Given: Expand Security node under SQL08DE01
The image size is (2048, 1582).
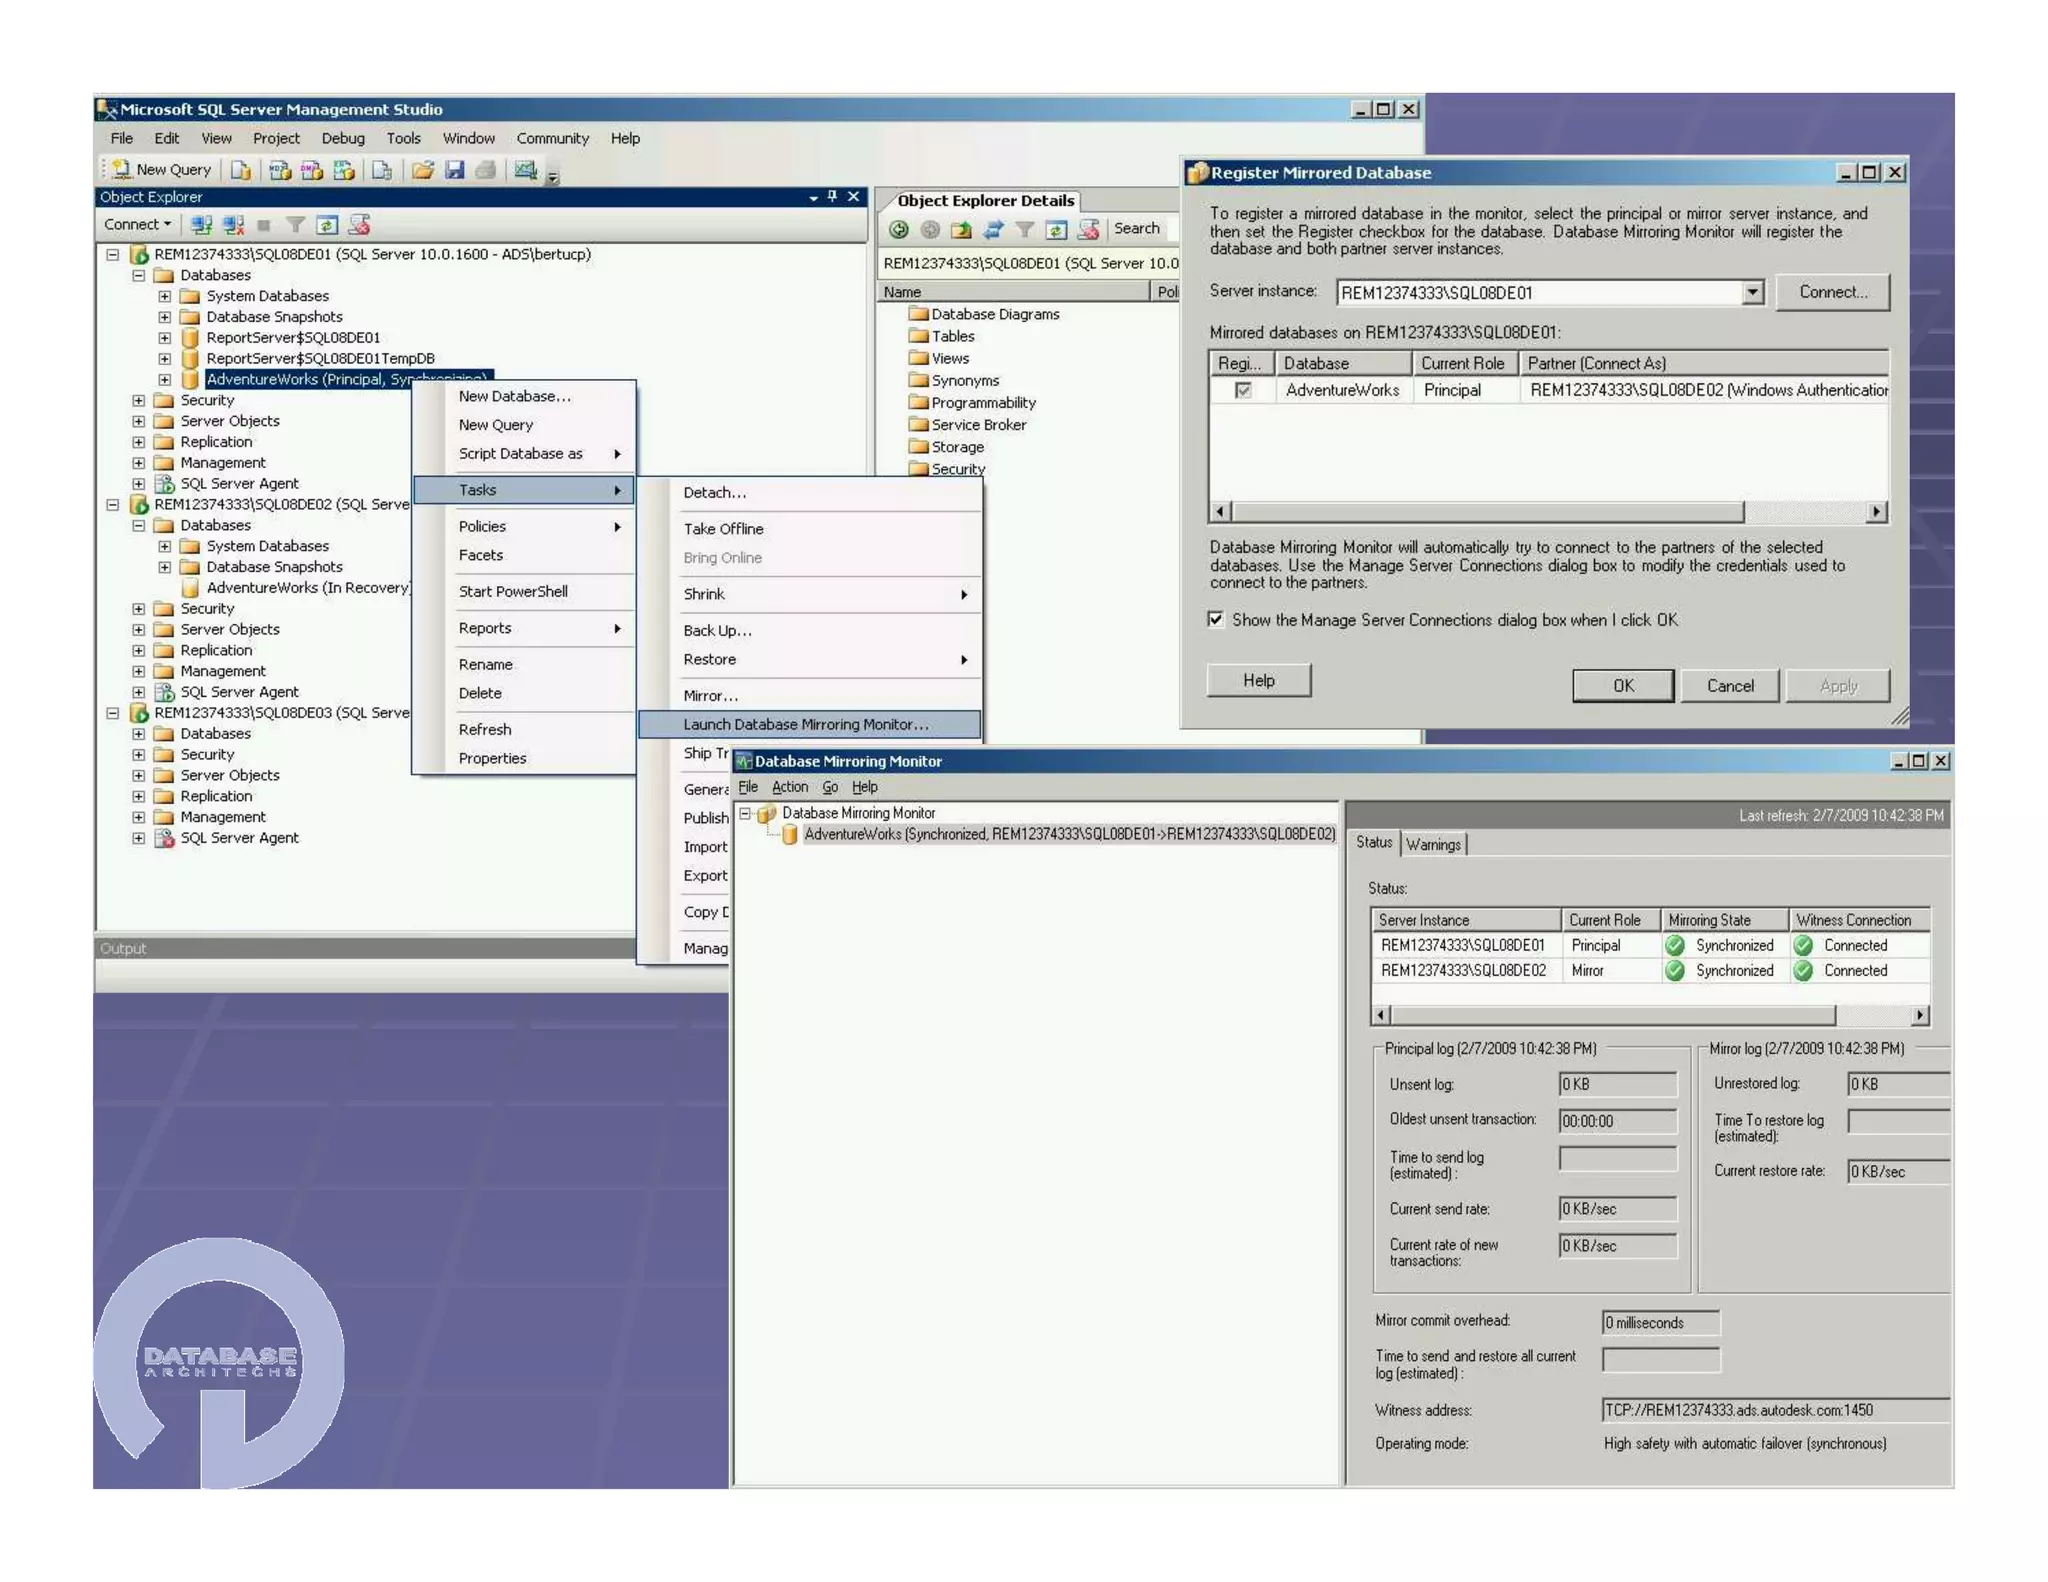Looking at the screenshot, I should pyautogui.click(x=139, y=400).
